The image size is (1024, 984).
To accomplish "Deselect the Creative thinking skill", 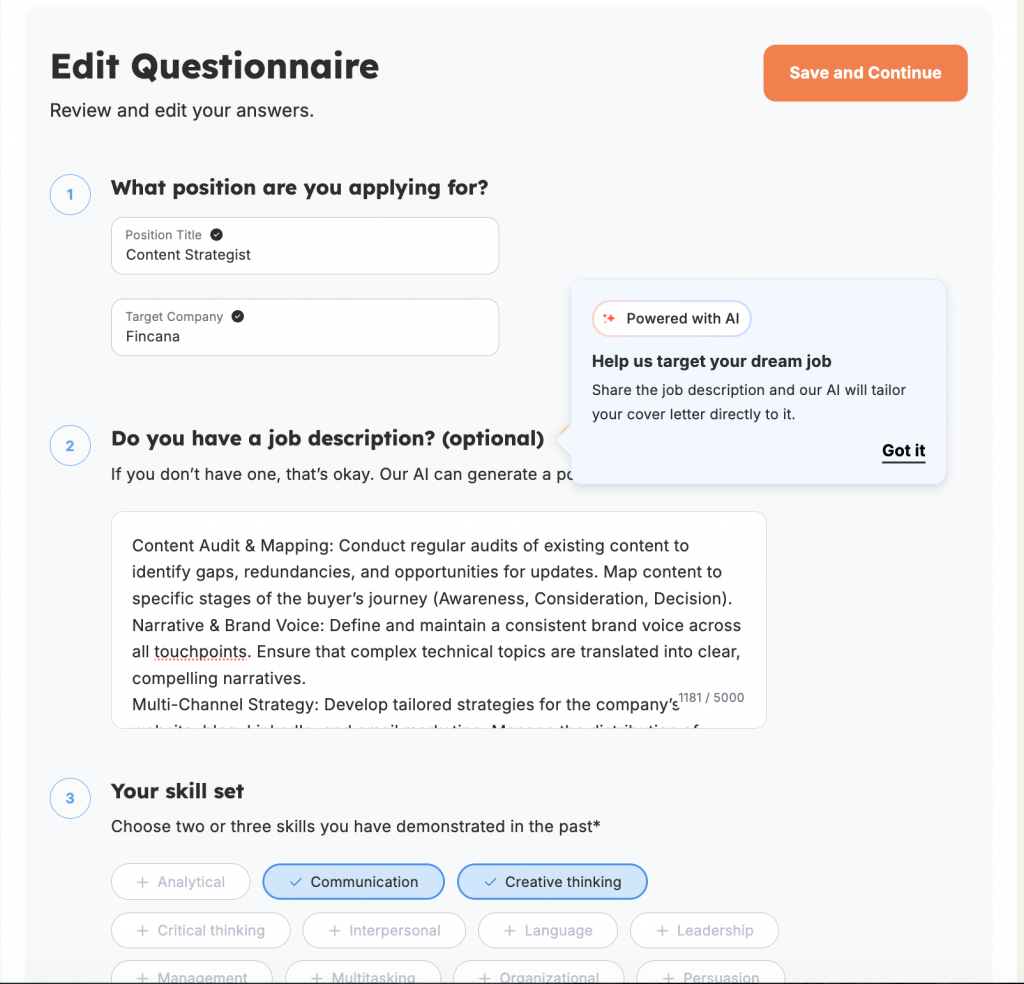I will [552, 881].
